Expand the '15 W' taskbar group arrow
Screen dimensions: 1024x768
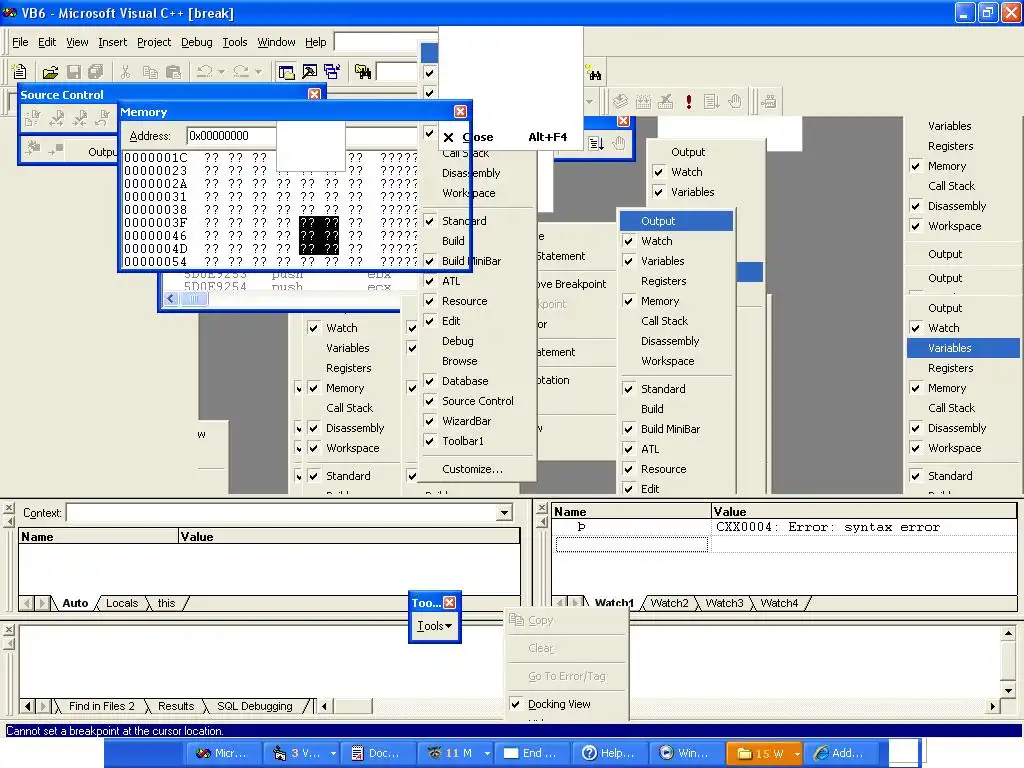(797, 753)
